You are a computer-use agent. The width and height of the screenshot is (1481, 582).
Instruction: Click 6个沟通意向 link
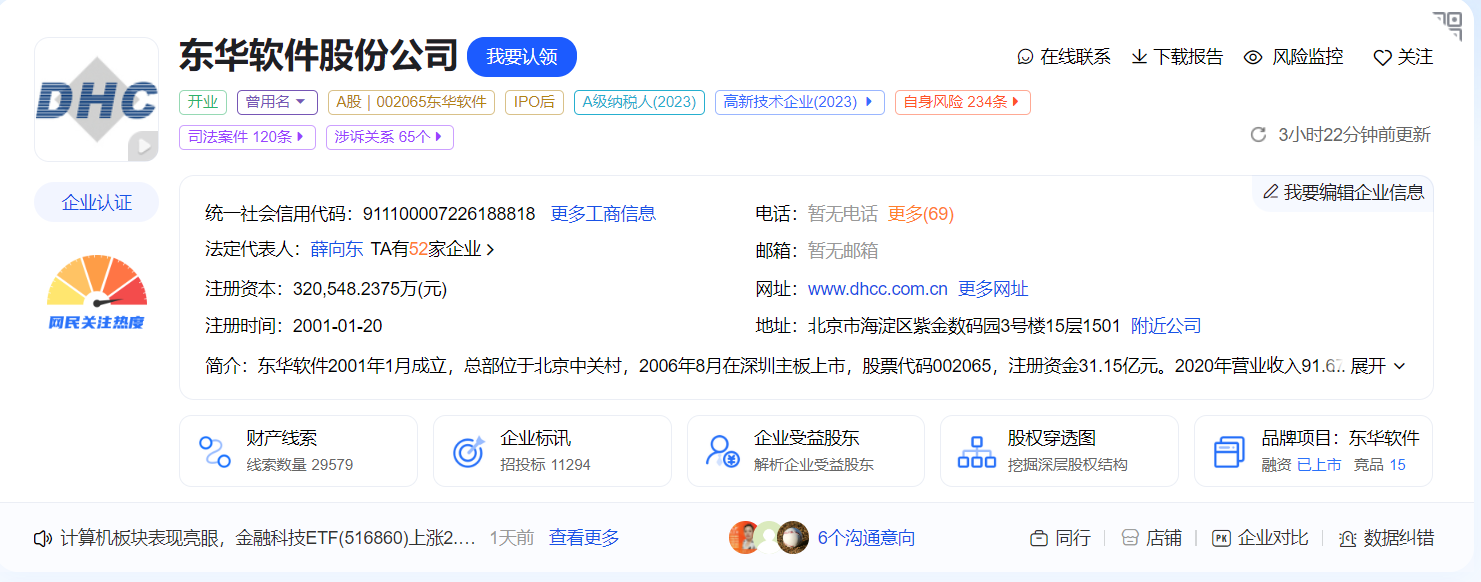click(x=866, y=538)
